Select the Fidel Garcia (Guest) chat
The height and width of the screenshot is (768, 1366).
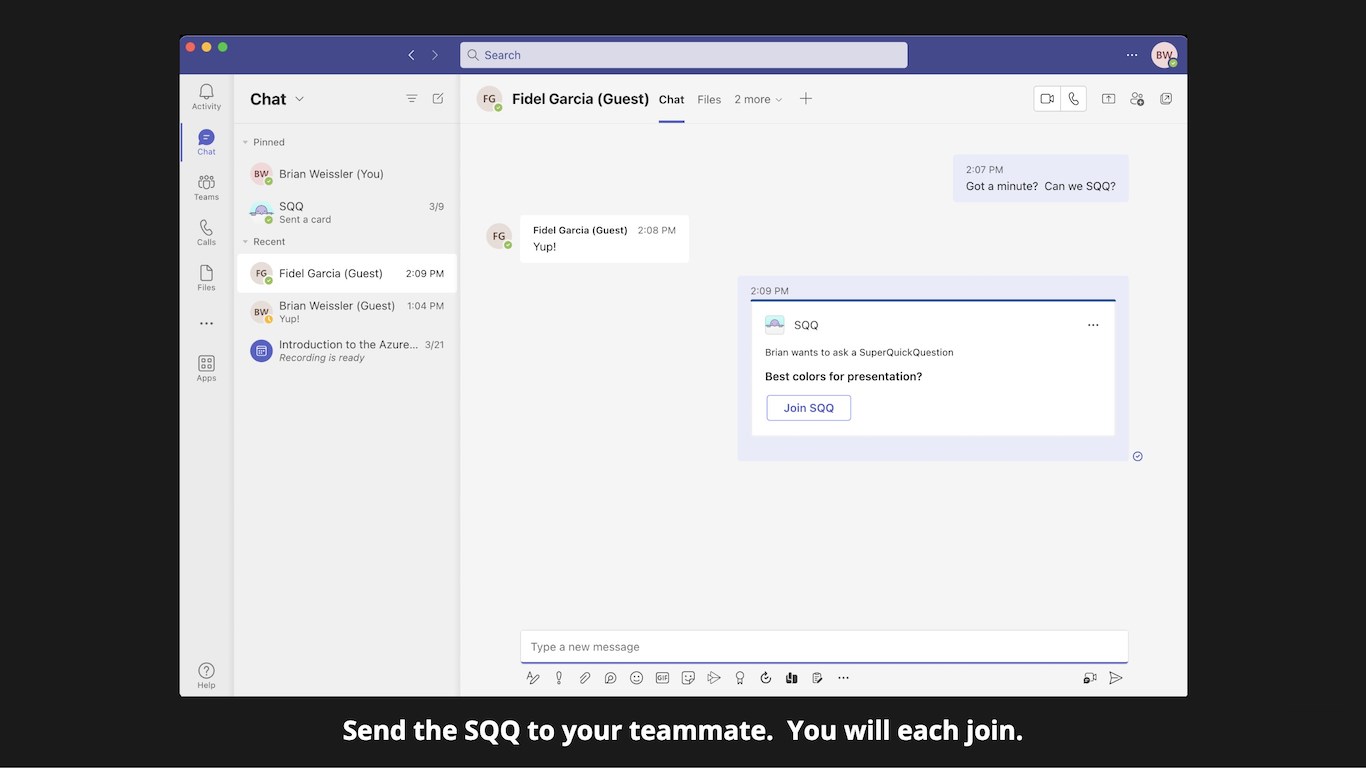pos(346,273)
